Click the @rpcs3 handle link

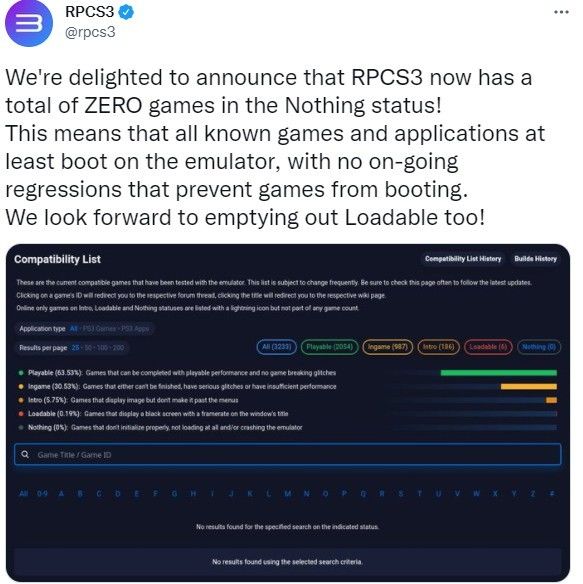[90, 32]
